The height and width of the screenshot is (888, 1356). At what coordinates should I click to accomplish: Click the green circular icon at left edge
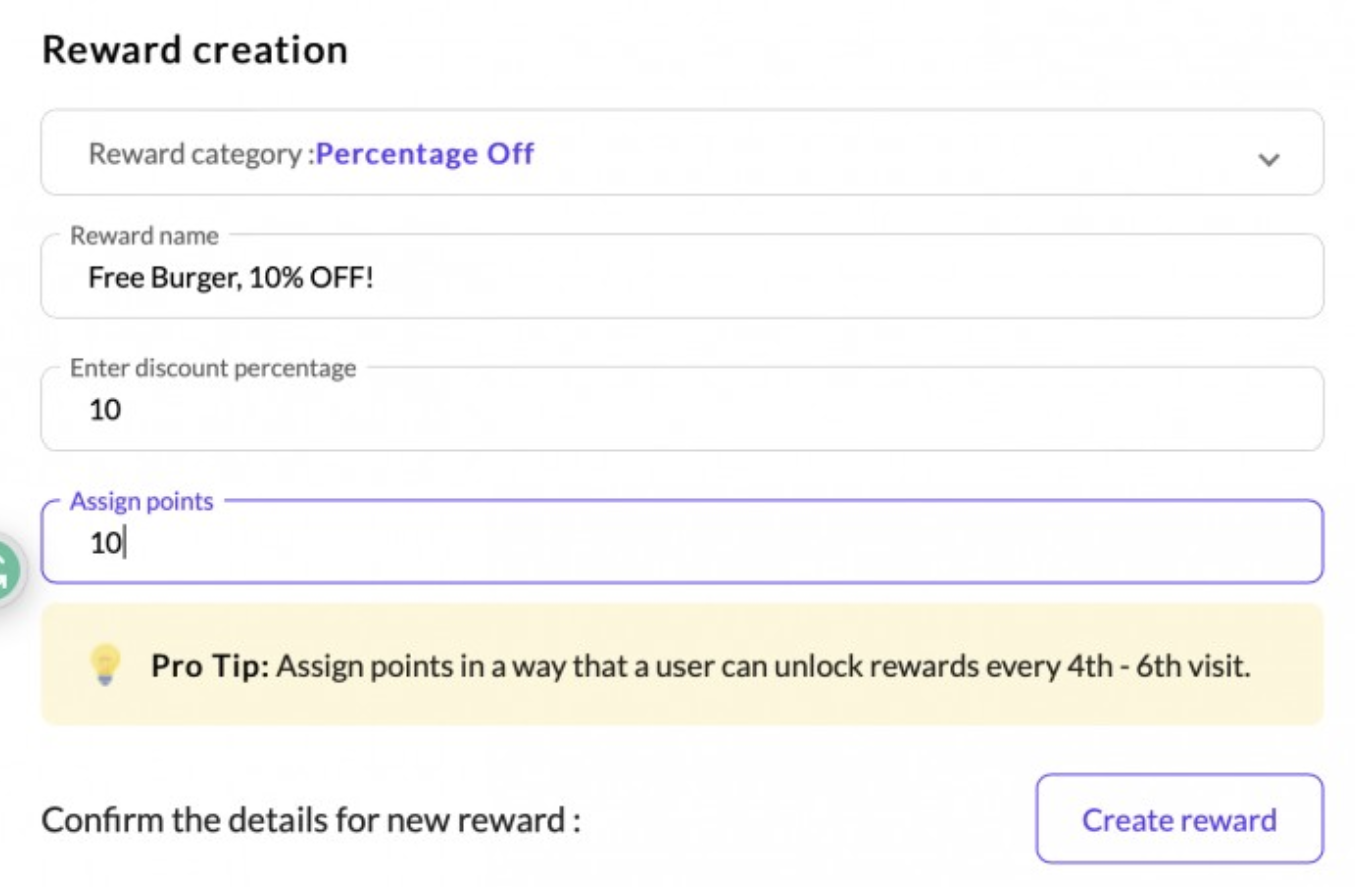[8, 572]
